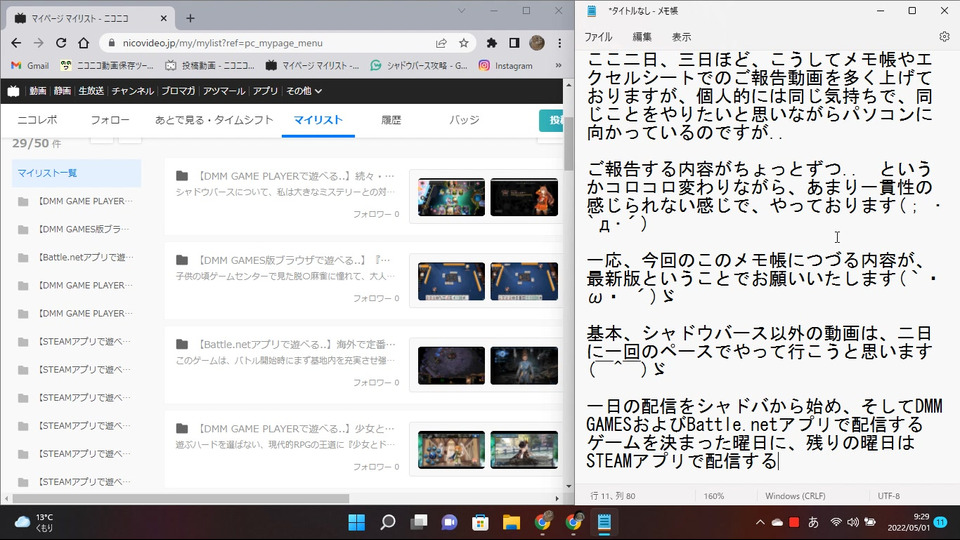This screenshot has height=540, width=960.
Task: Open 【Battle.netアプリで遊… sidebar folder
Action: point(77,257)
